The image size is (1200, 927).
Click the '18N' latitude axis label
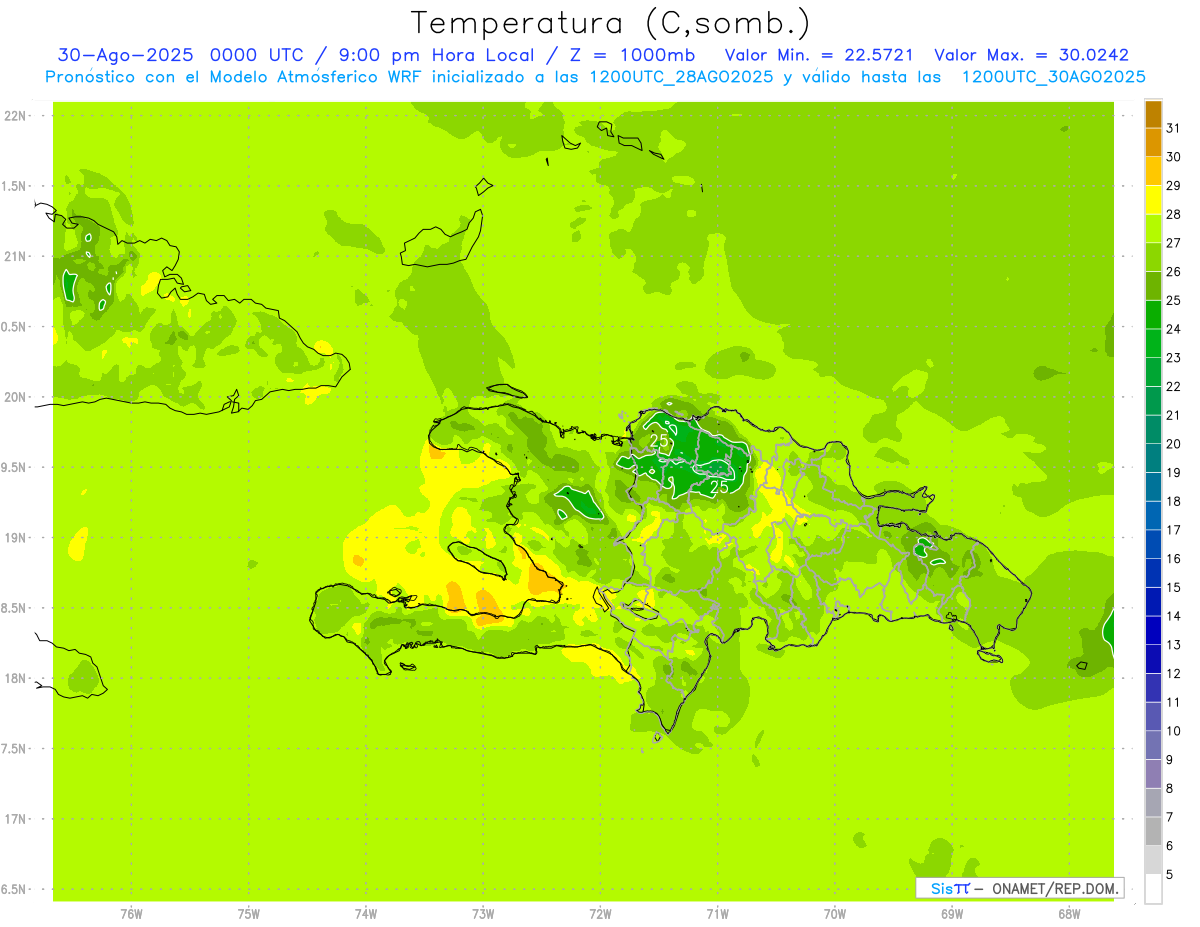[15, 678]
